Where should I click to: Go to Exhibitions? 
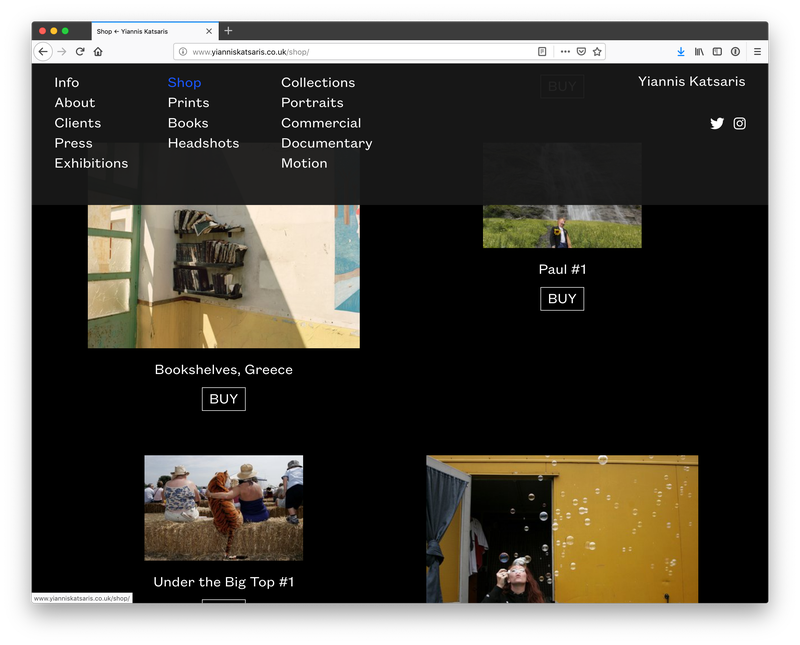tap(91, 163)
